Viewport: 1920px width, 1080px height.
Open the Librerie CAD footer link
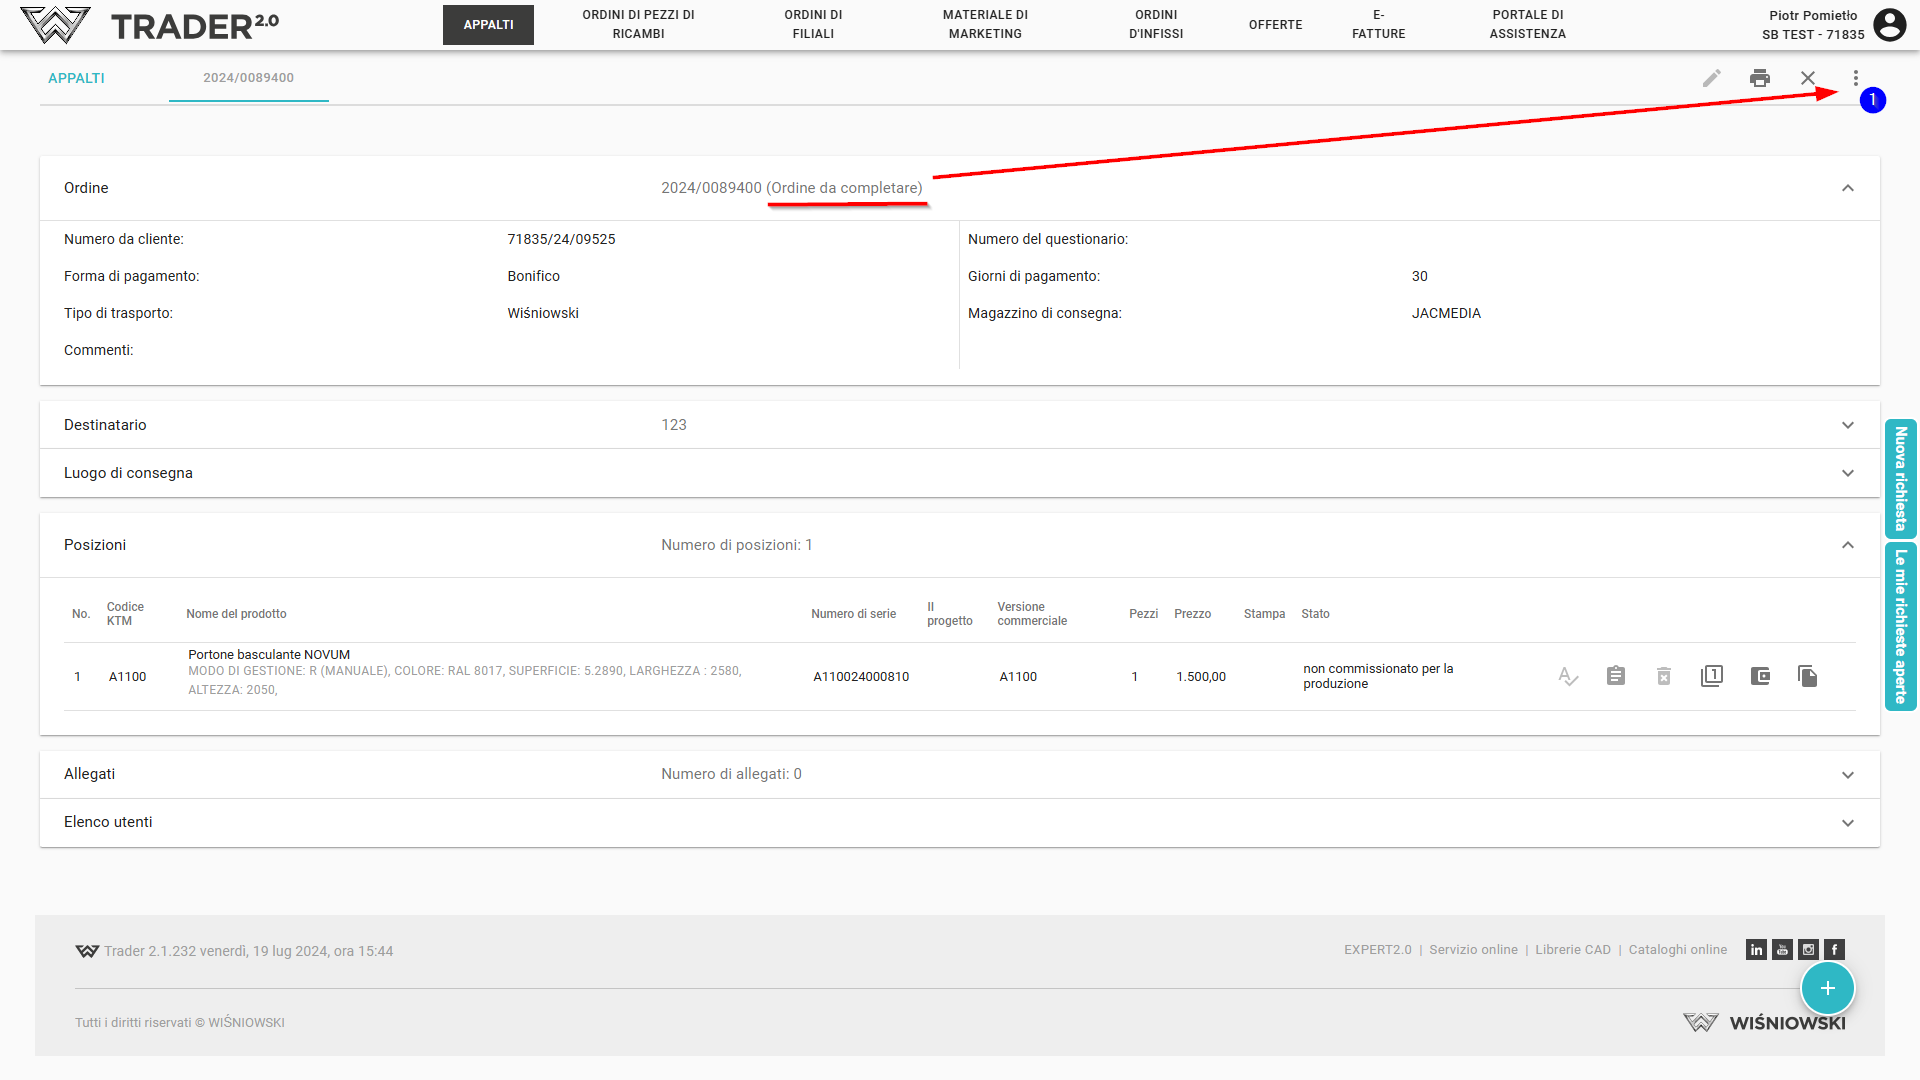[1573, 950]
